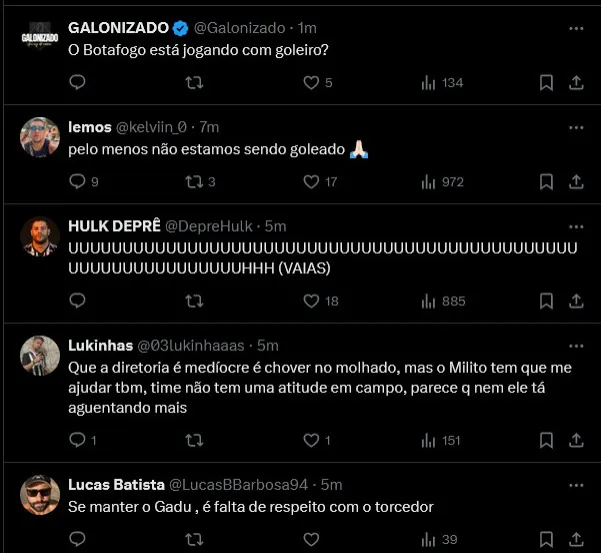This screenshot has width=601, height=553.
Task: Open HULK DEPRÊ's profile name
Action: pyautogui.click(x=113, y=226)
